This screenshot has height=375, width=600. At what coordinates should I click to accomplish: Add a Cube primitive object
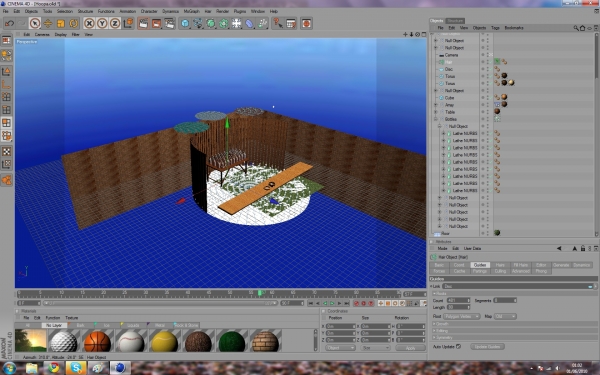(185, 23)
